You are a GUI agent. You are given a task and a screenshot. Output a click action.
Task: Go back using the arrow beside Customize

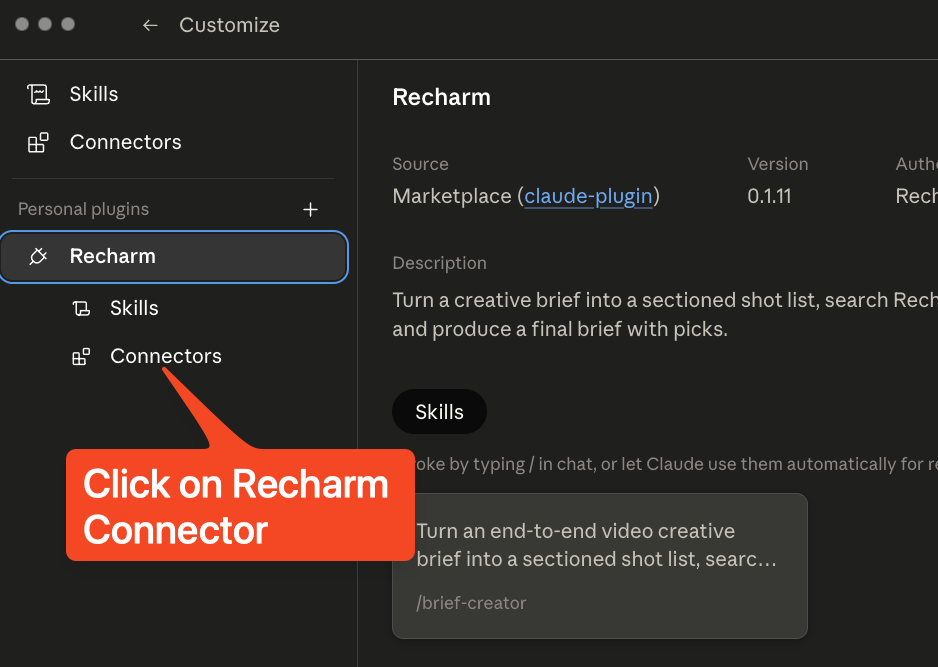(x=150, y=25)
